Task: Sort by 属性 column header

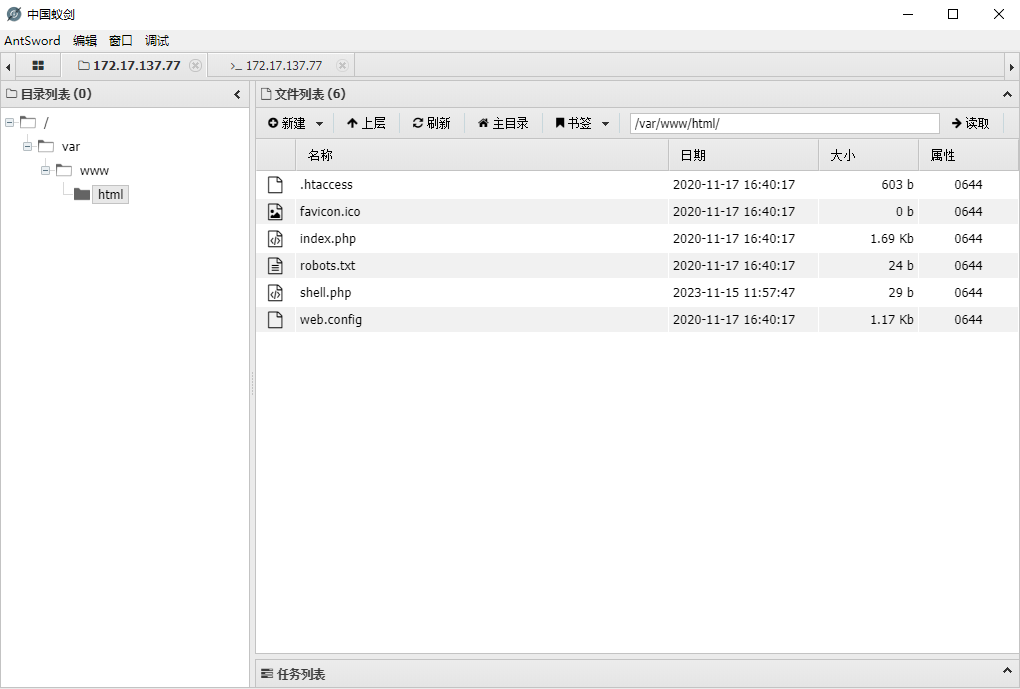Action: coord(969,155)
